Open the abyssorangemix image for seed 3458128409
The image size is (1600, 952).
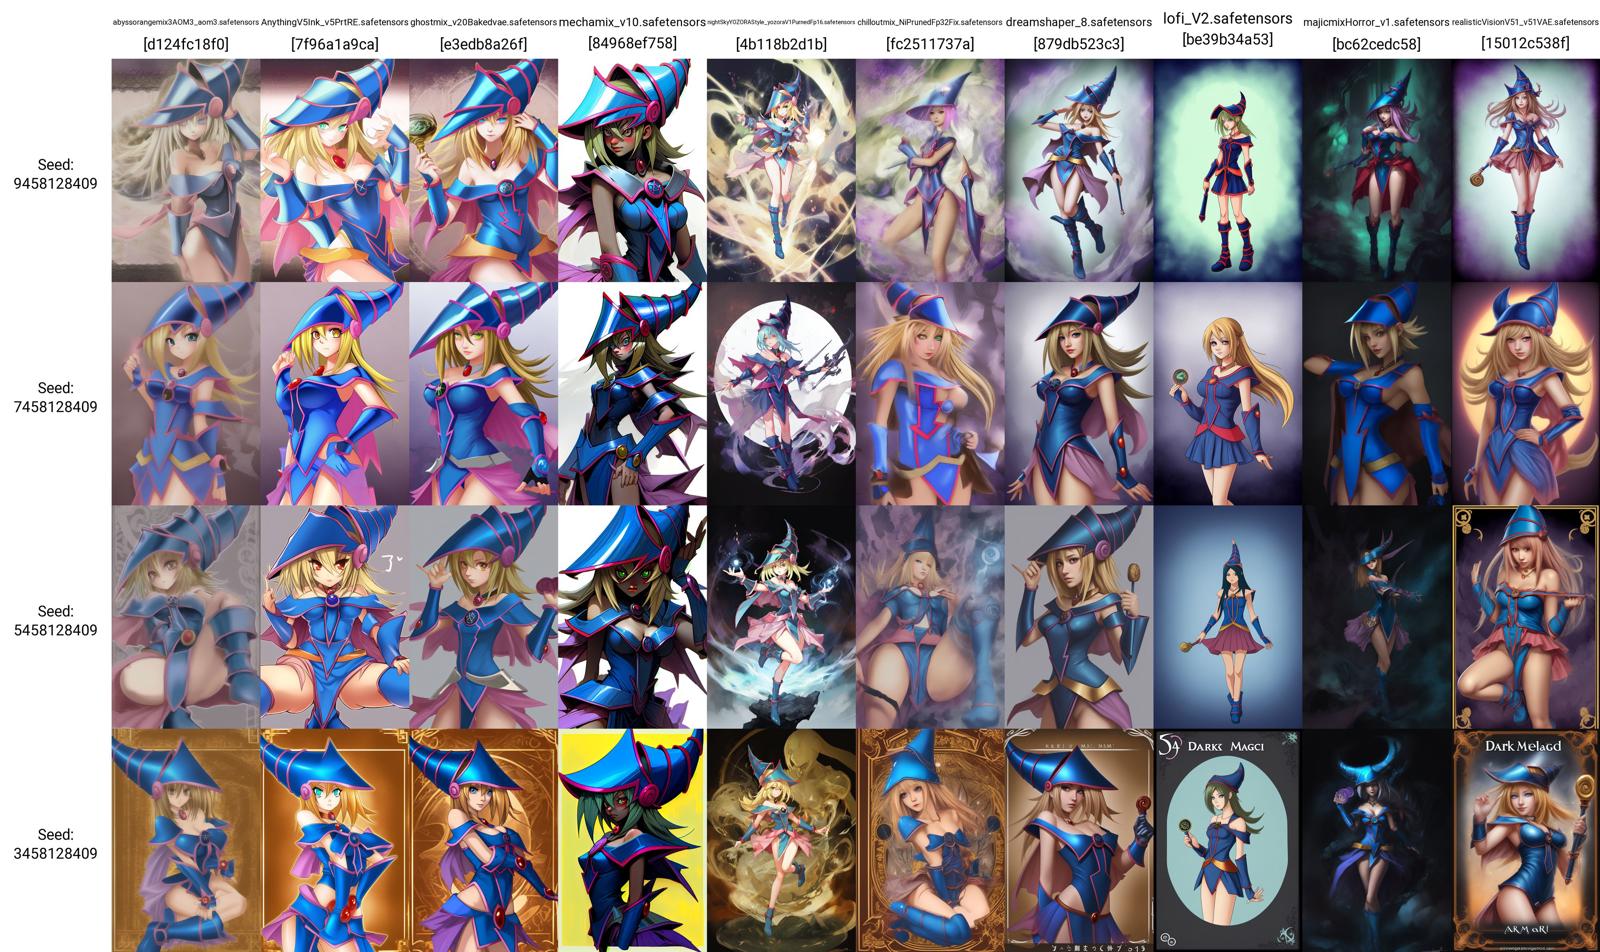click(x=186, y=840)
